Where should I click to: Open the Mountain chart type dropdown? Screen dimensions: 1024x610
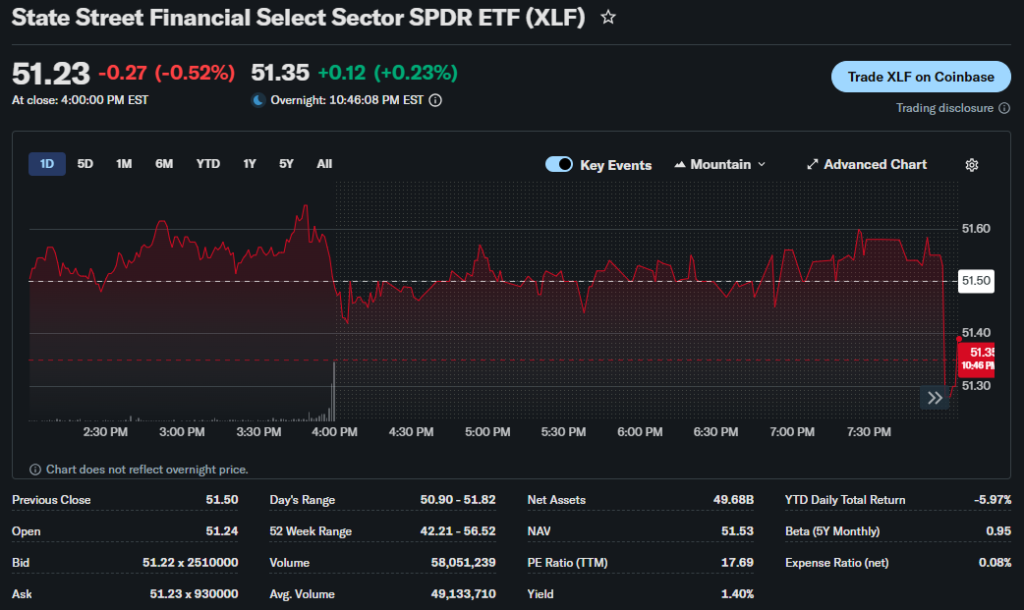point(720,165)
